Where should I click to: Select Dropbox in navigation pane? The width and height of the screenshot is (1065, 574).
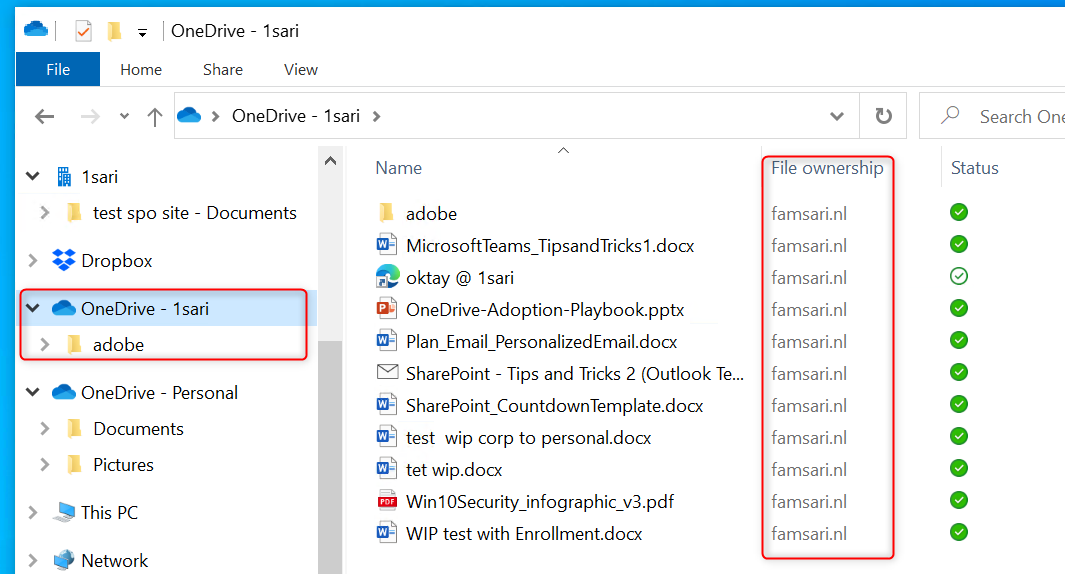pyautogui.click(x=116, y=261)
